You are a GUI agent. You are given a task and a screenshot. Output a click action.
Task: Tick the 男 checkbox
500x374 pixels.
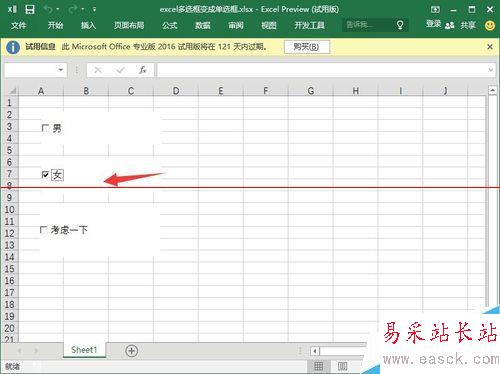pyautogui.click(x=45, y=128)
